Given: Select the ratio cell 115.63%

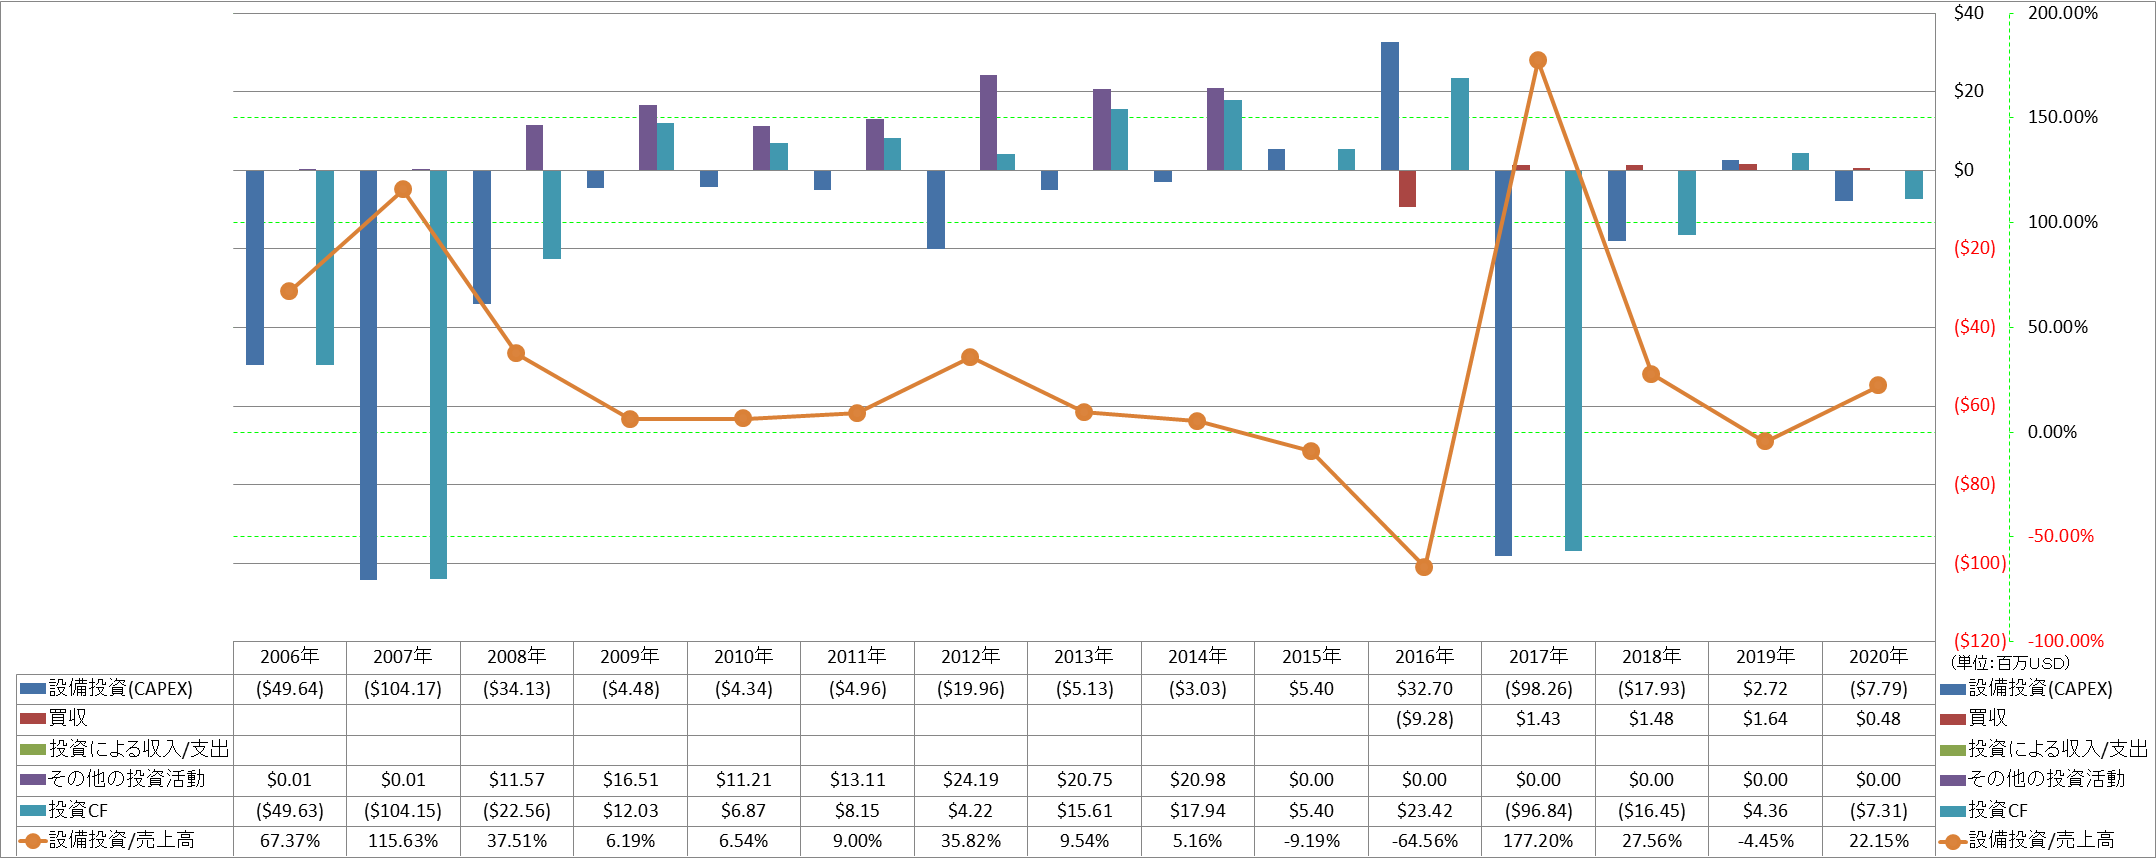Looking at the screenshot, I should (403, 841).
